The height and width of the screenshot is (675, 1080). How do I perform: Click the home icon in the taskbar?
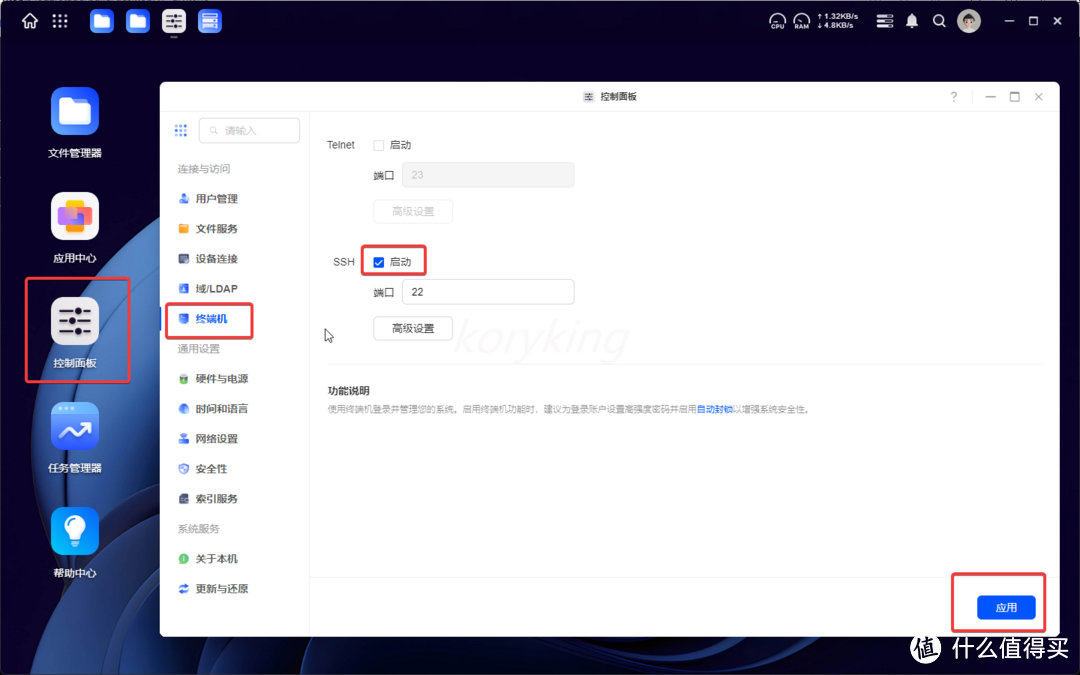tap(29, 20)
